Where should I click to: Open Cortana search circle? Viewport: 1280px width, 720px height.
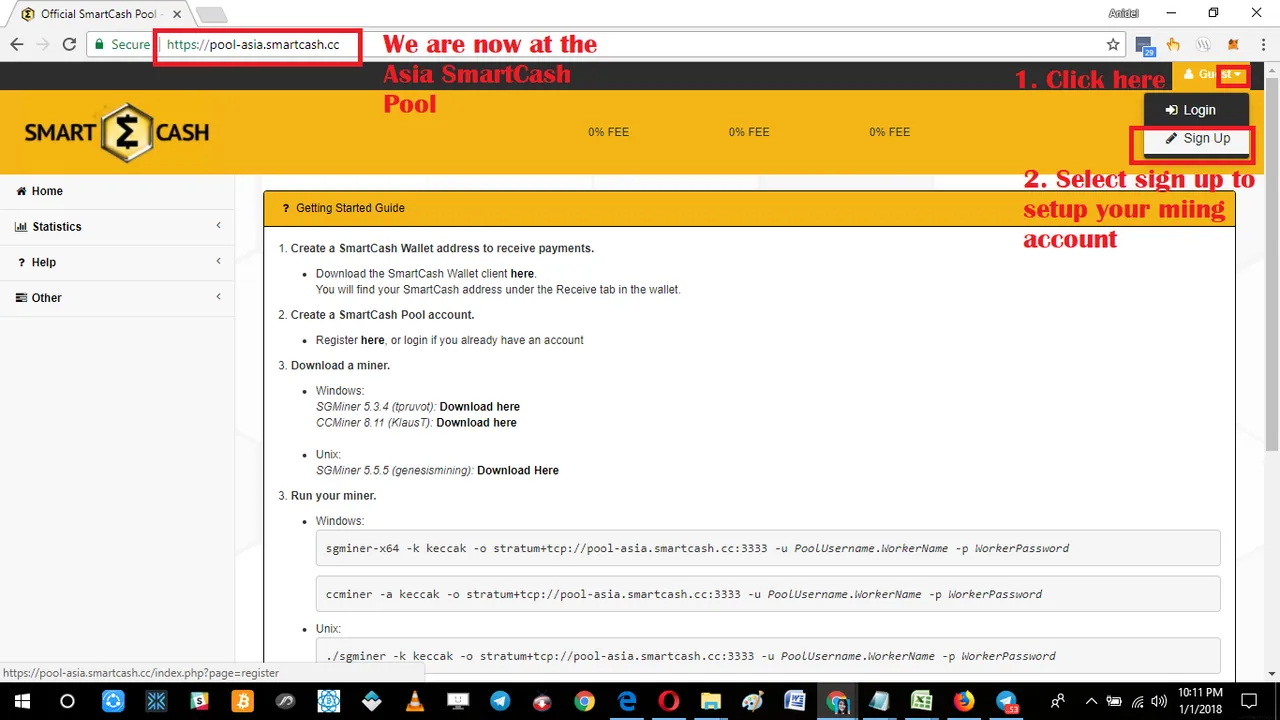[67, 701]
